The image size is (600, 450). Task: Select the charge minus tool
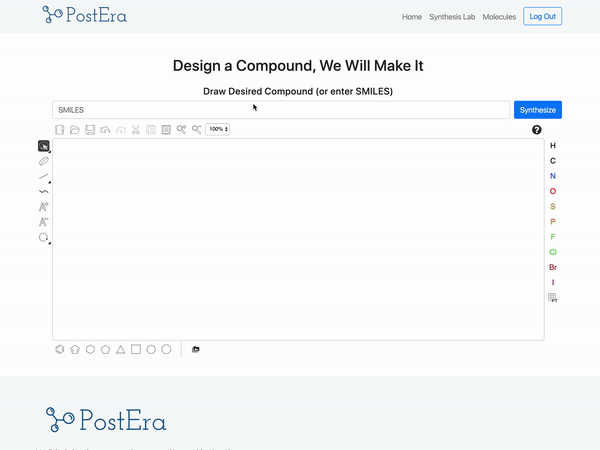44,222
